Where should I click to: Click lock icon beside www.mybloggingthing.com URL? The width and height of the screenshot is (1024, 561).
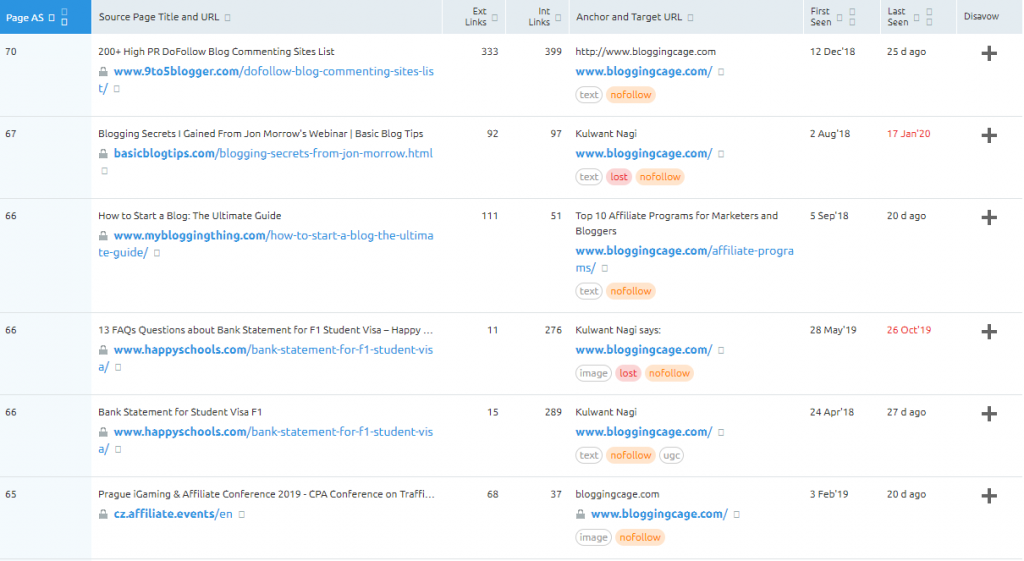[x=103, y=236]
